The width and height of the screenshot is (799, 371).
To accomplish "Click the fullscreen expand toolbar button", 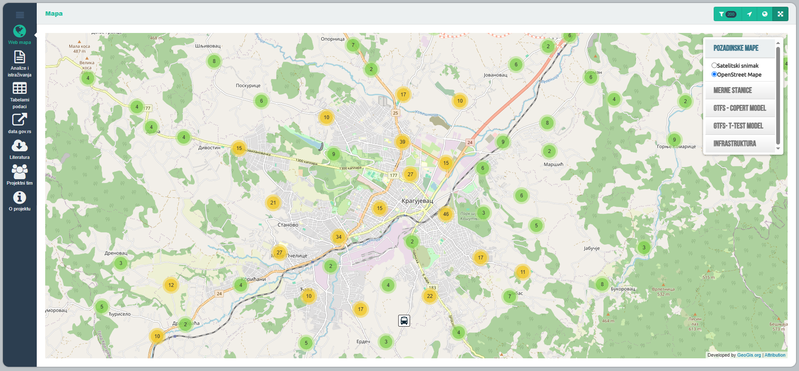I will point(780,14).
